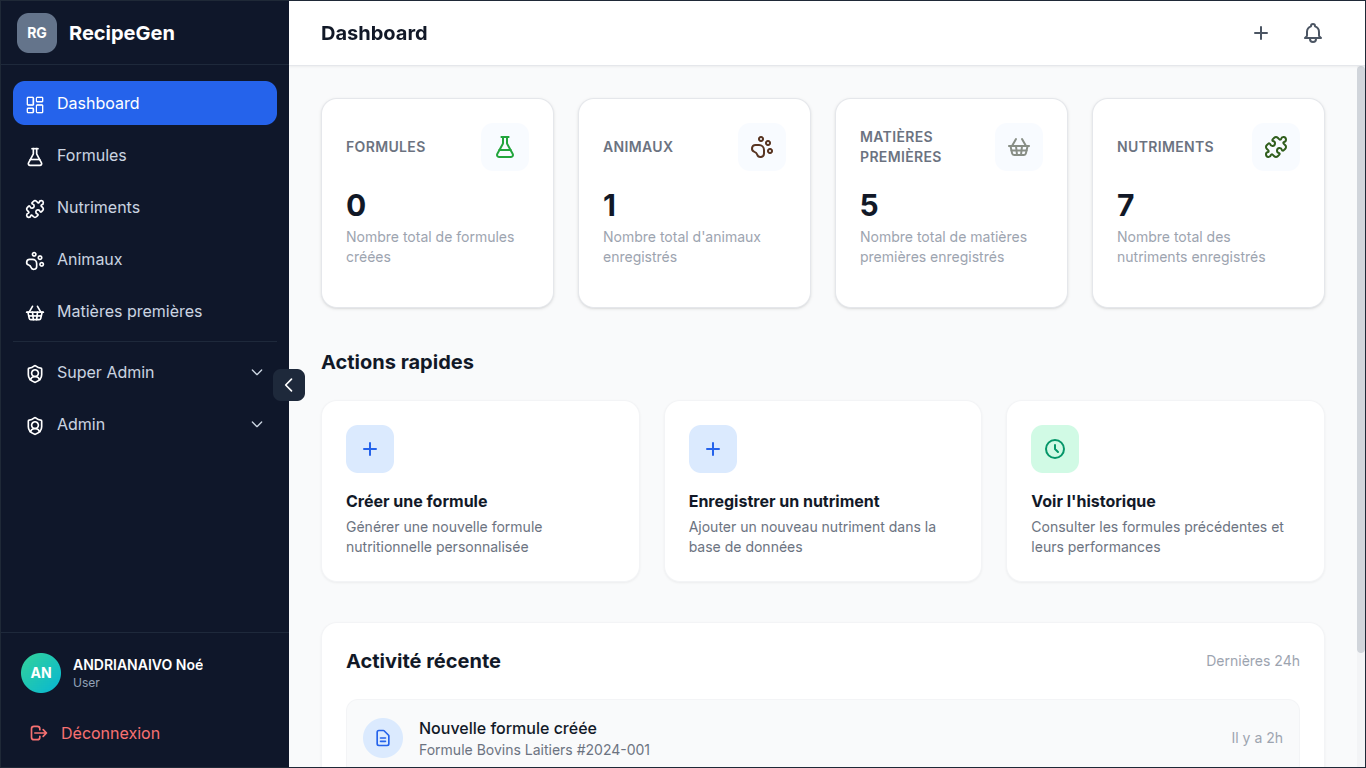Click Déconnexion to log out

[110, 733]
